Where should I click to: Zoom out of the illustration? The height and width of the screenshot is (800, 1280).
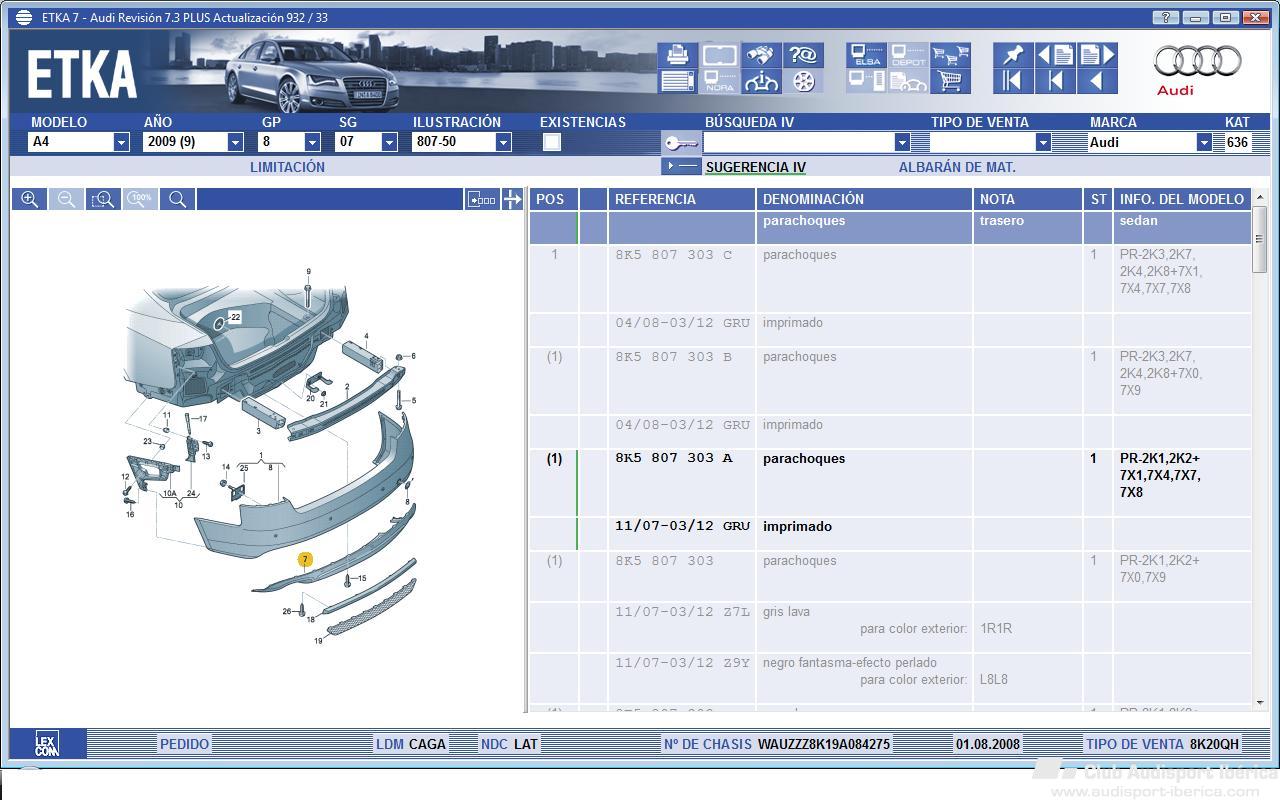[66, 199]
